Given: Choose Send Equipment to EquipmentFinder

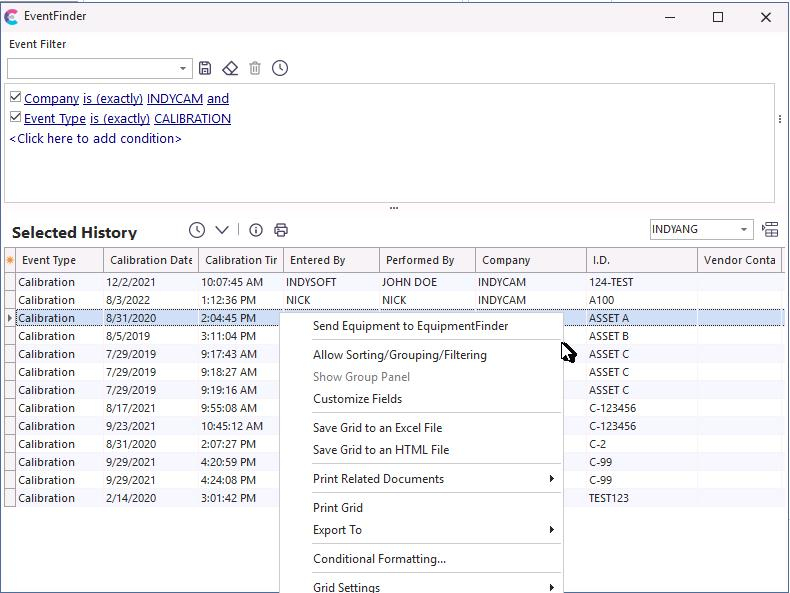Looking at the screenshot, I should pyautogui.click(x=410, y=326).
